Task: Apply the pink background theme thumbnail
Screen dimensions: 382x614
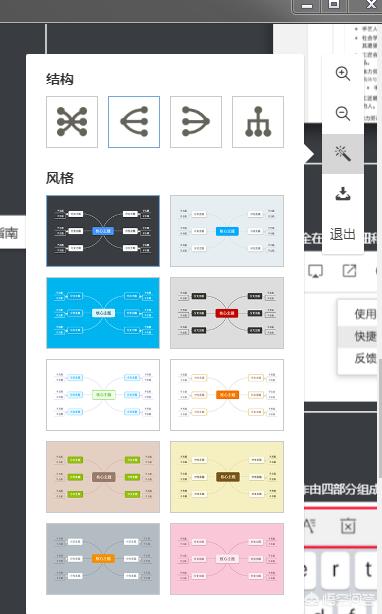Action: 227,559
